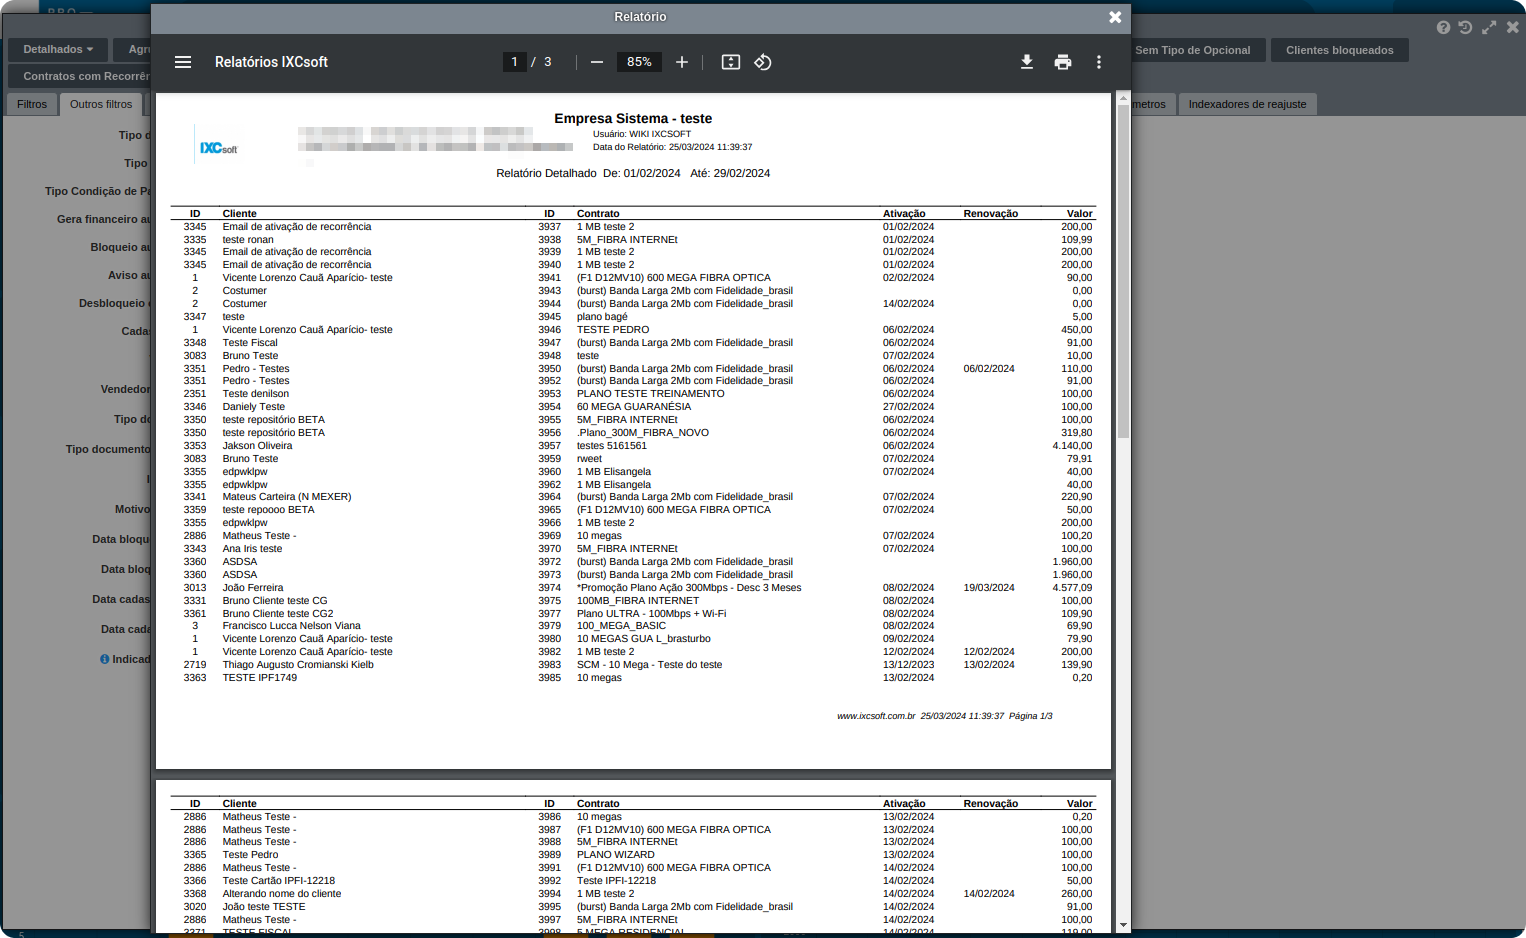This screenshot has width=1526, height=938.
Task: Click client TESTE IPF1749
Action: 260,678
